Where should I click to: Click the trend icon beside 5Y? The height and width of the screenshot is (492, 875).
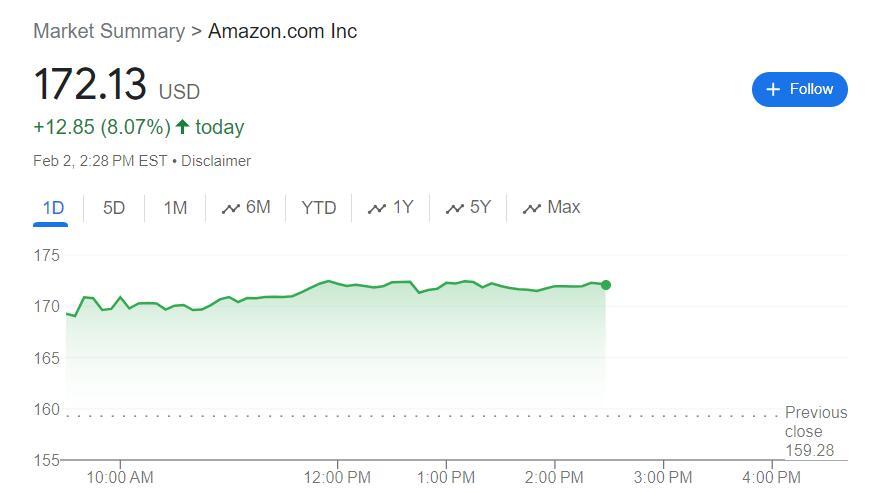[x=455, y=209]
